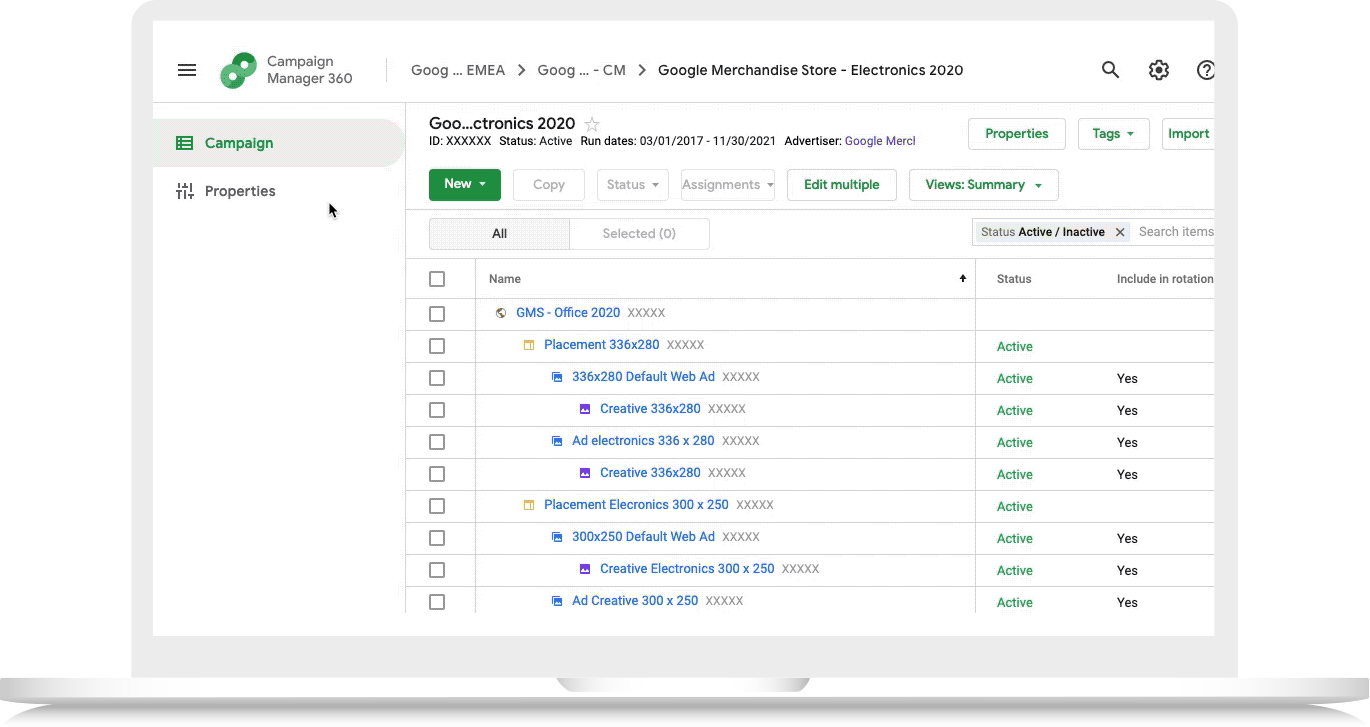
Task: Check the GMS - Office 2020 row checkbox
Action: pos(437,314)
